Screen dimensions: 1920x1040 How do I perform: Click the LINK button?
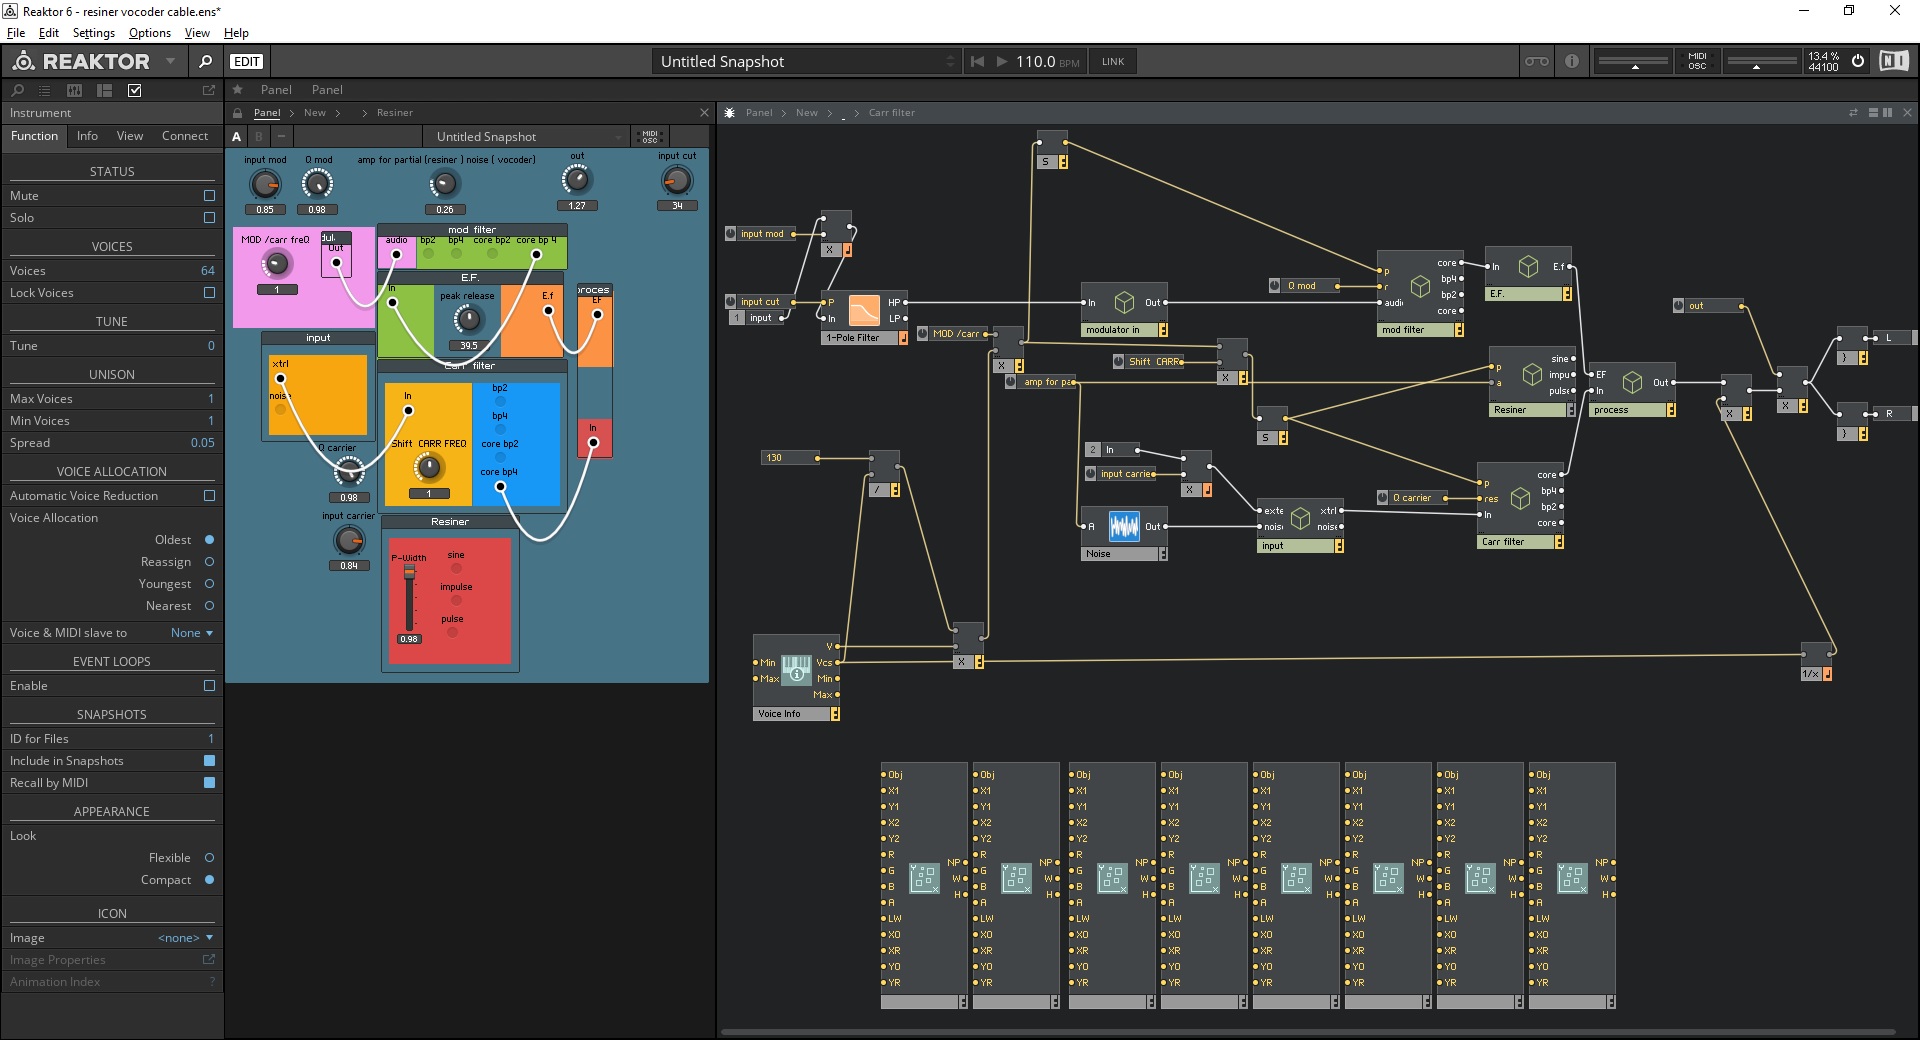coord(1113,61)
